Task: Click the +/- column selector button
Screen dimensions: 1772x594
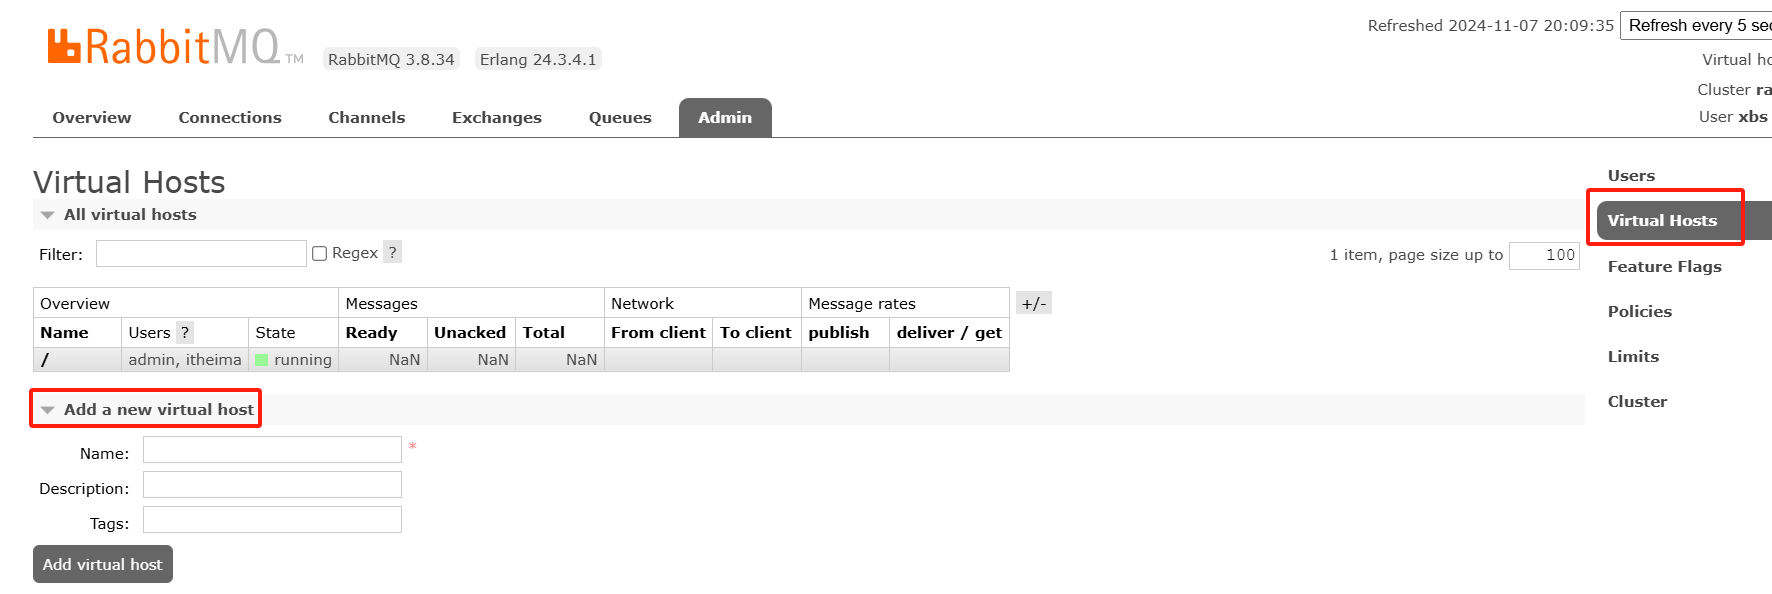Action: coord(1034,303)
